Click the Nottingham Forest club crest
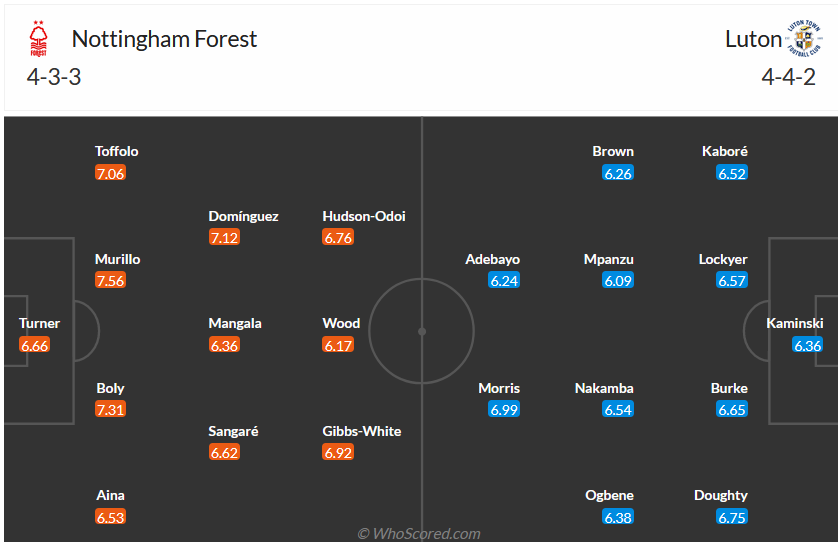The width and height of the screenshot is (838, 542). tap(38, 40)
